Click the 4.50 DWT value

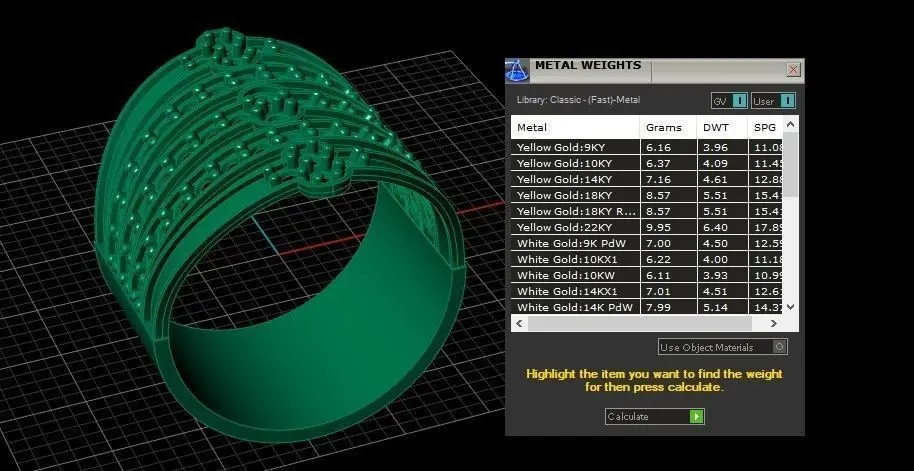(x=715, y=244)
